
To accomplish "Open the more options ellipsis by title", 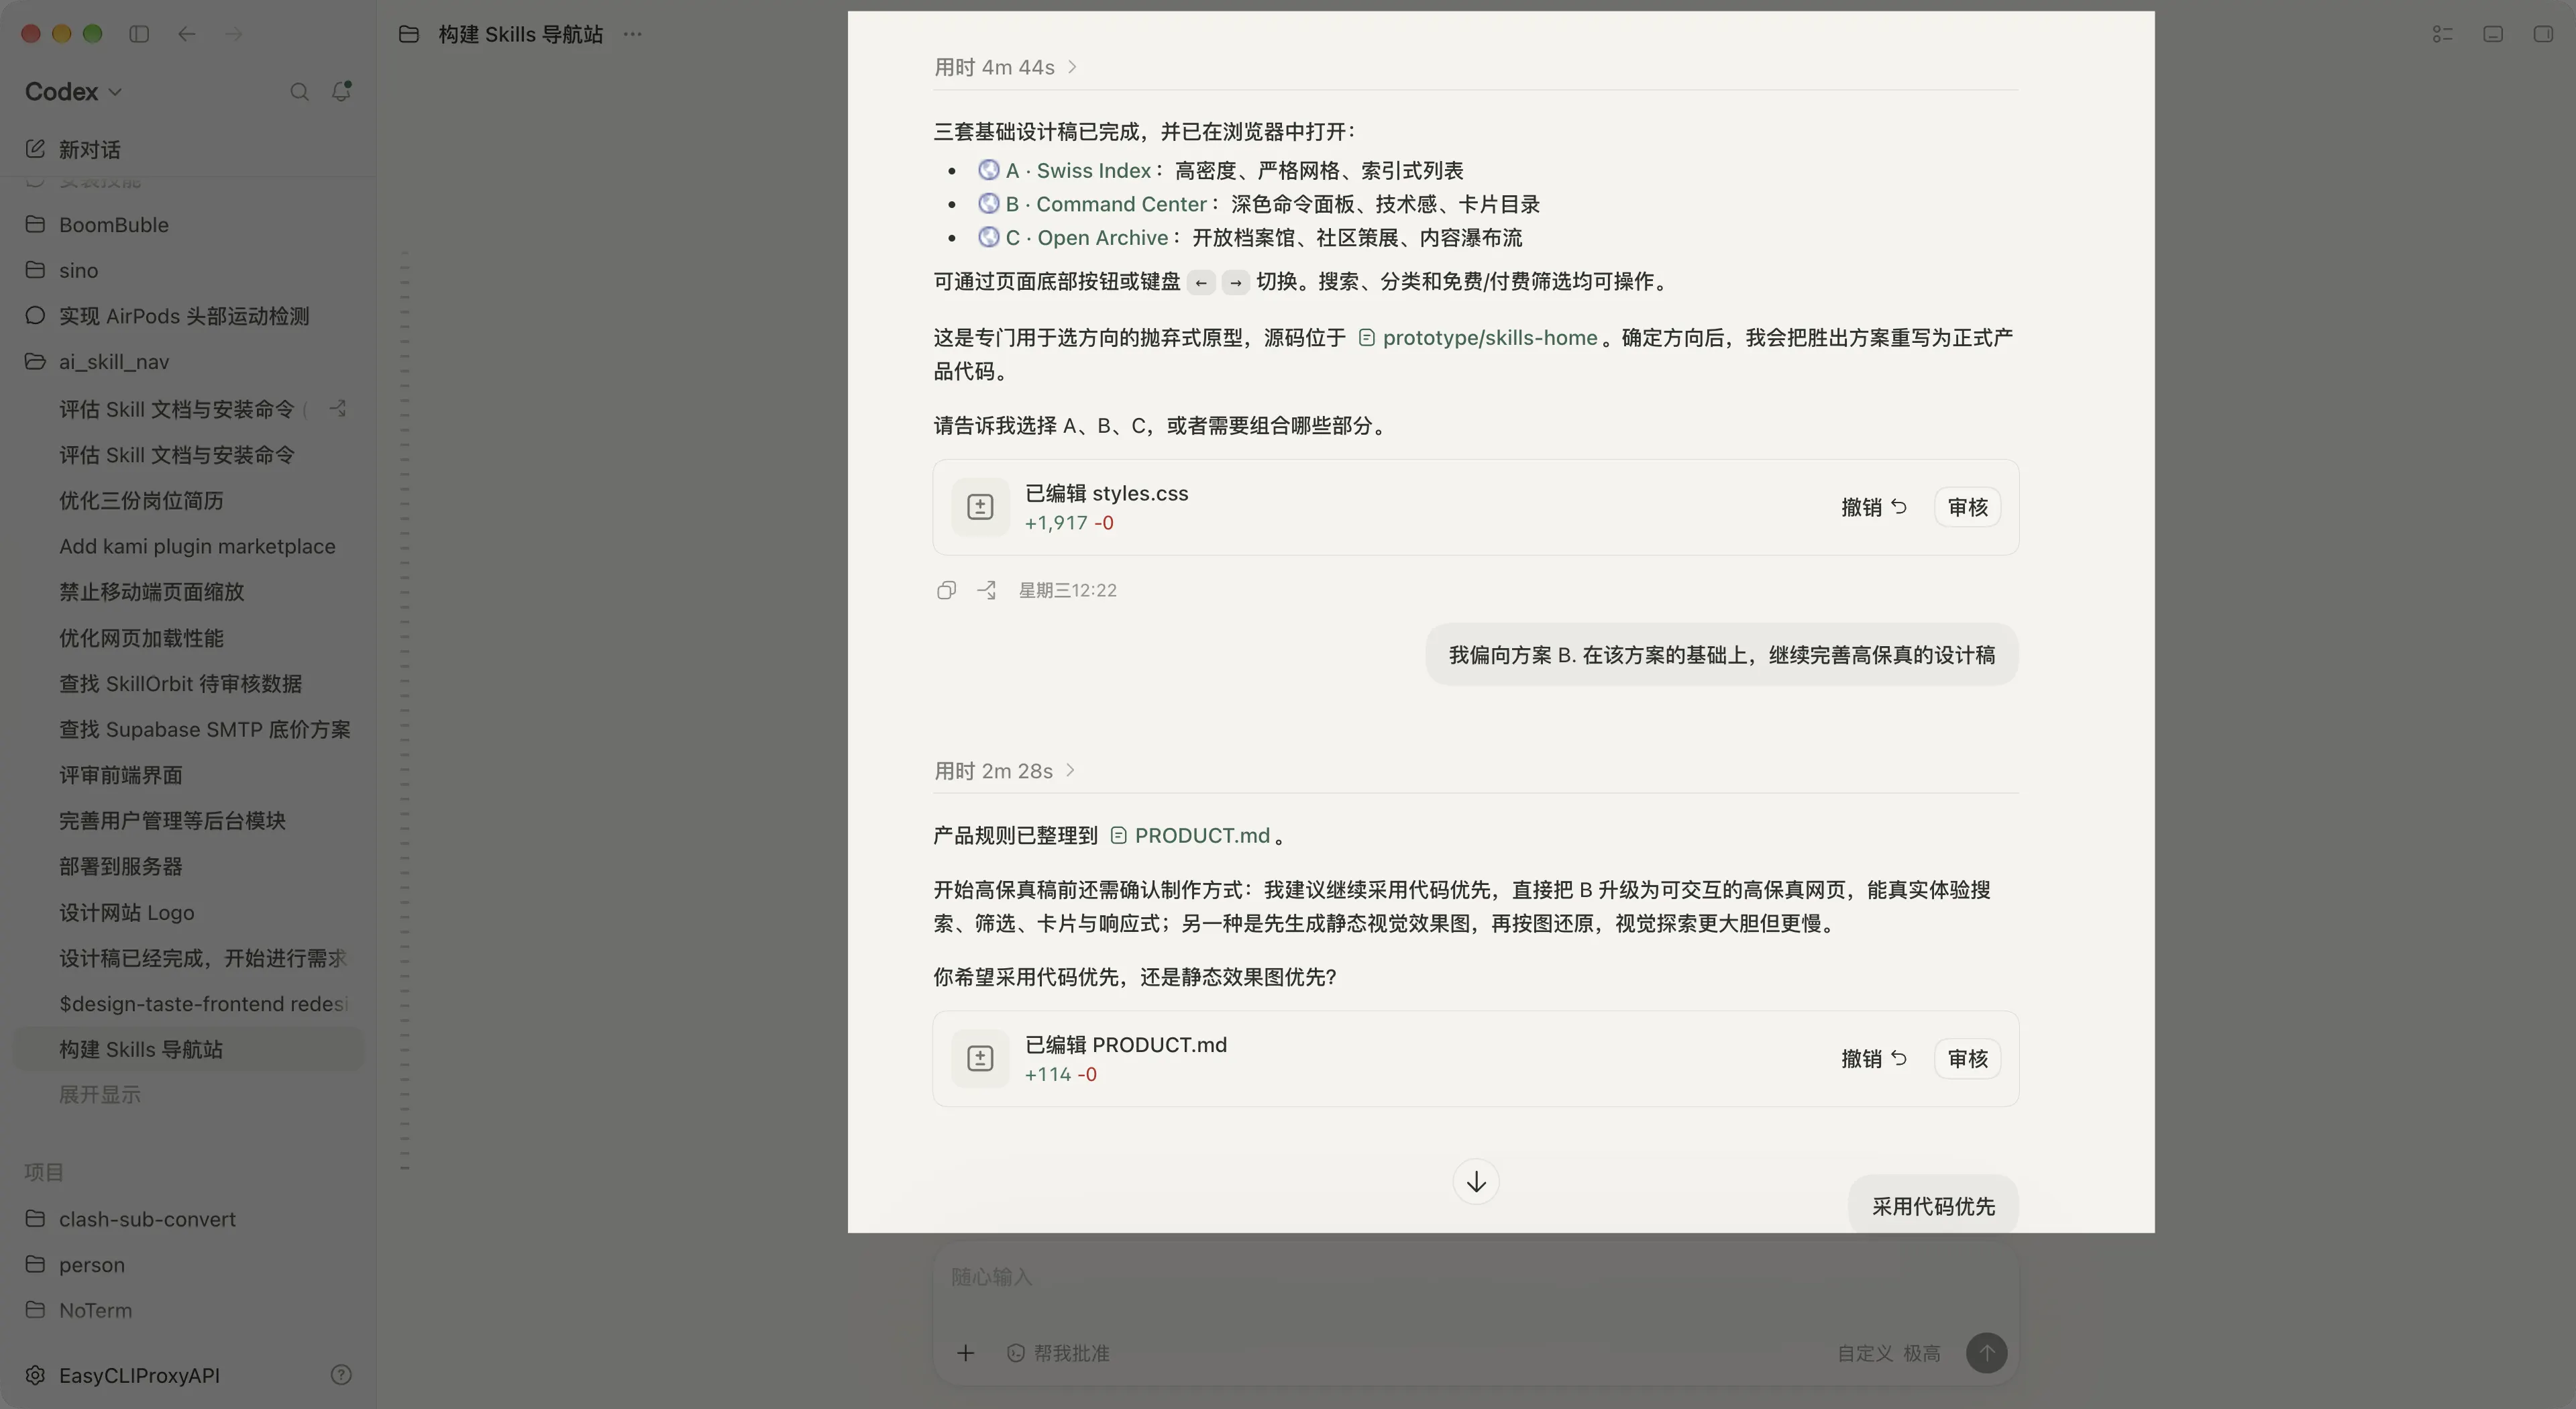I will coord(632,34).
